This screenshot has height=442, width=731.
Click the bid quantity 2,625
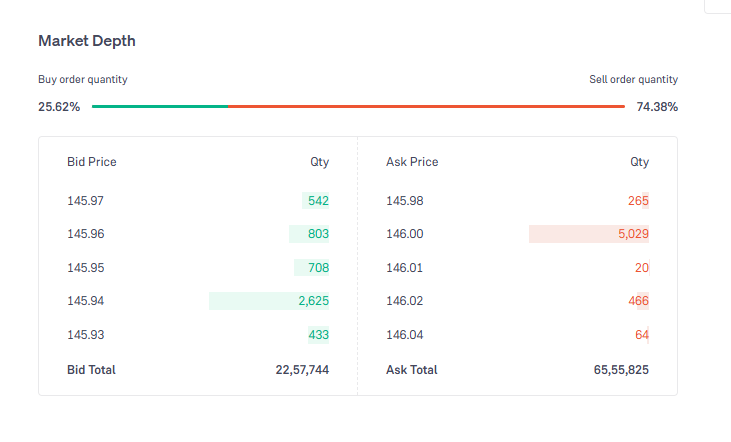pos(313,301)
